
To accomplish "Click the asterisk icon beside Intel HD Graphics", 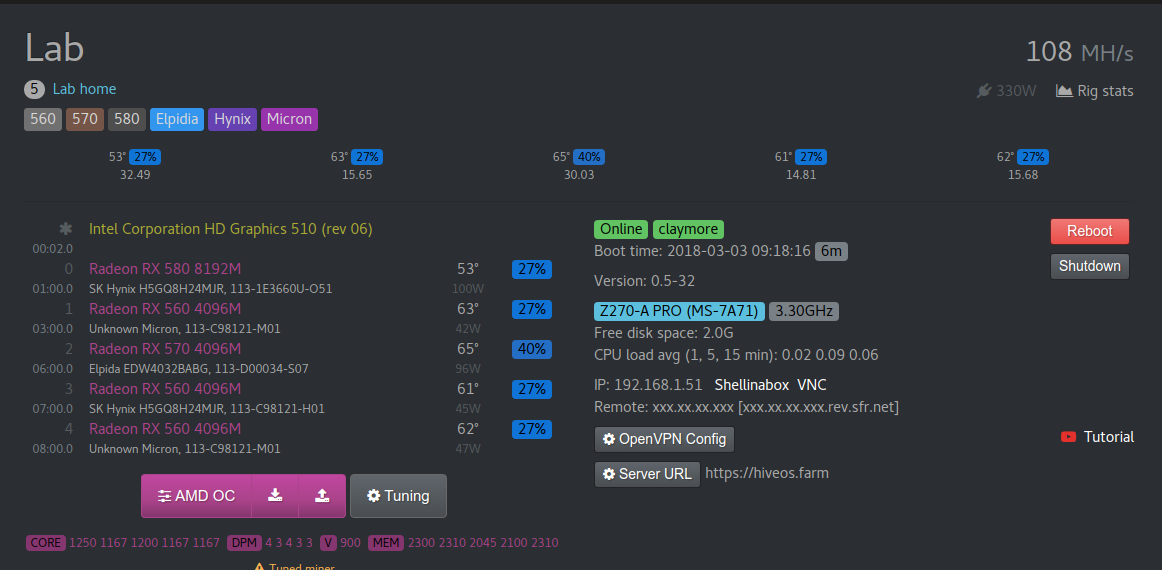I will pos(66,229).
